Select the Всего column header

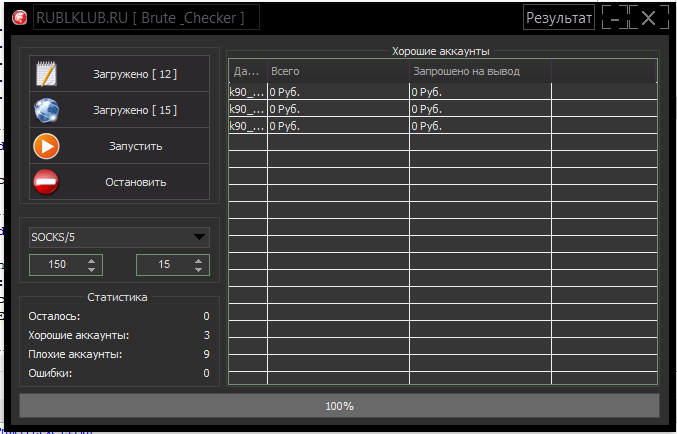click(337, 71)
